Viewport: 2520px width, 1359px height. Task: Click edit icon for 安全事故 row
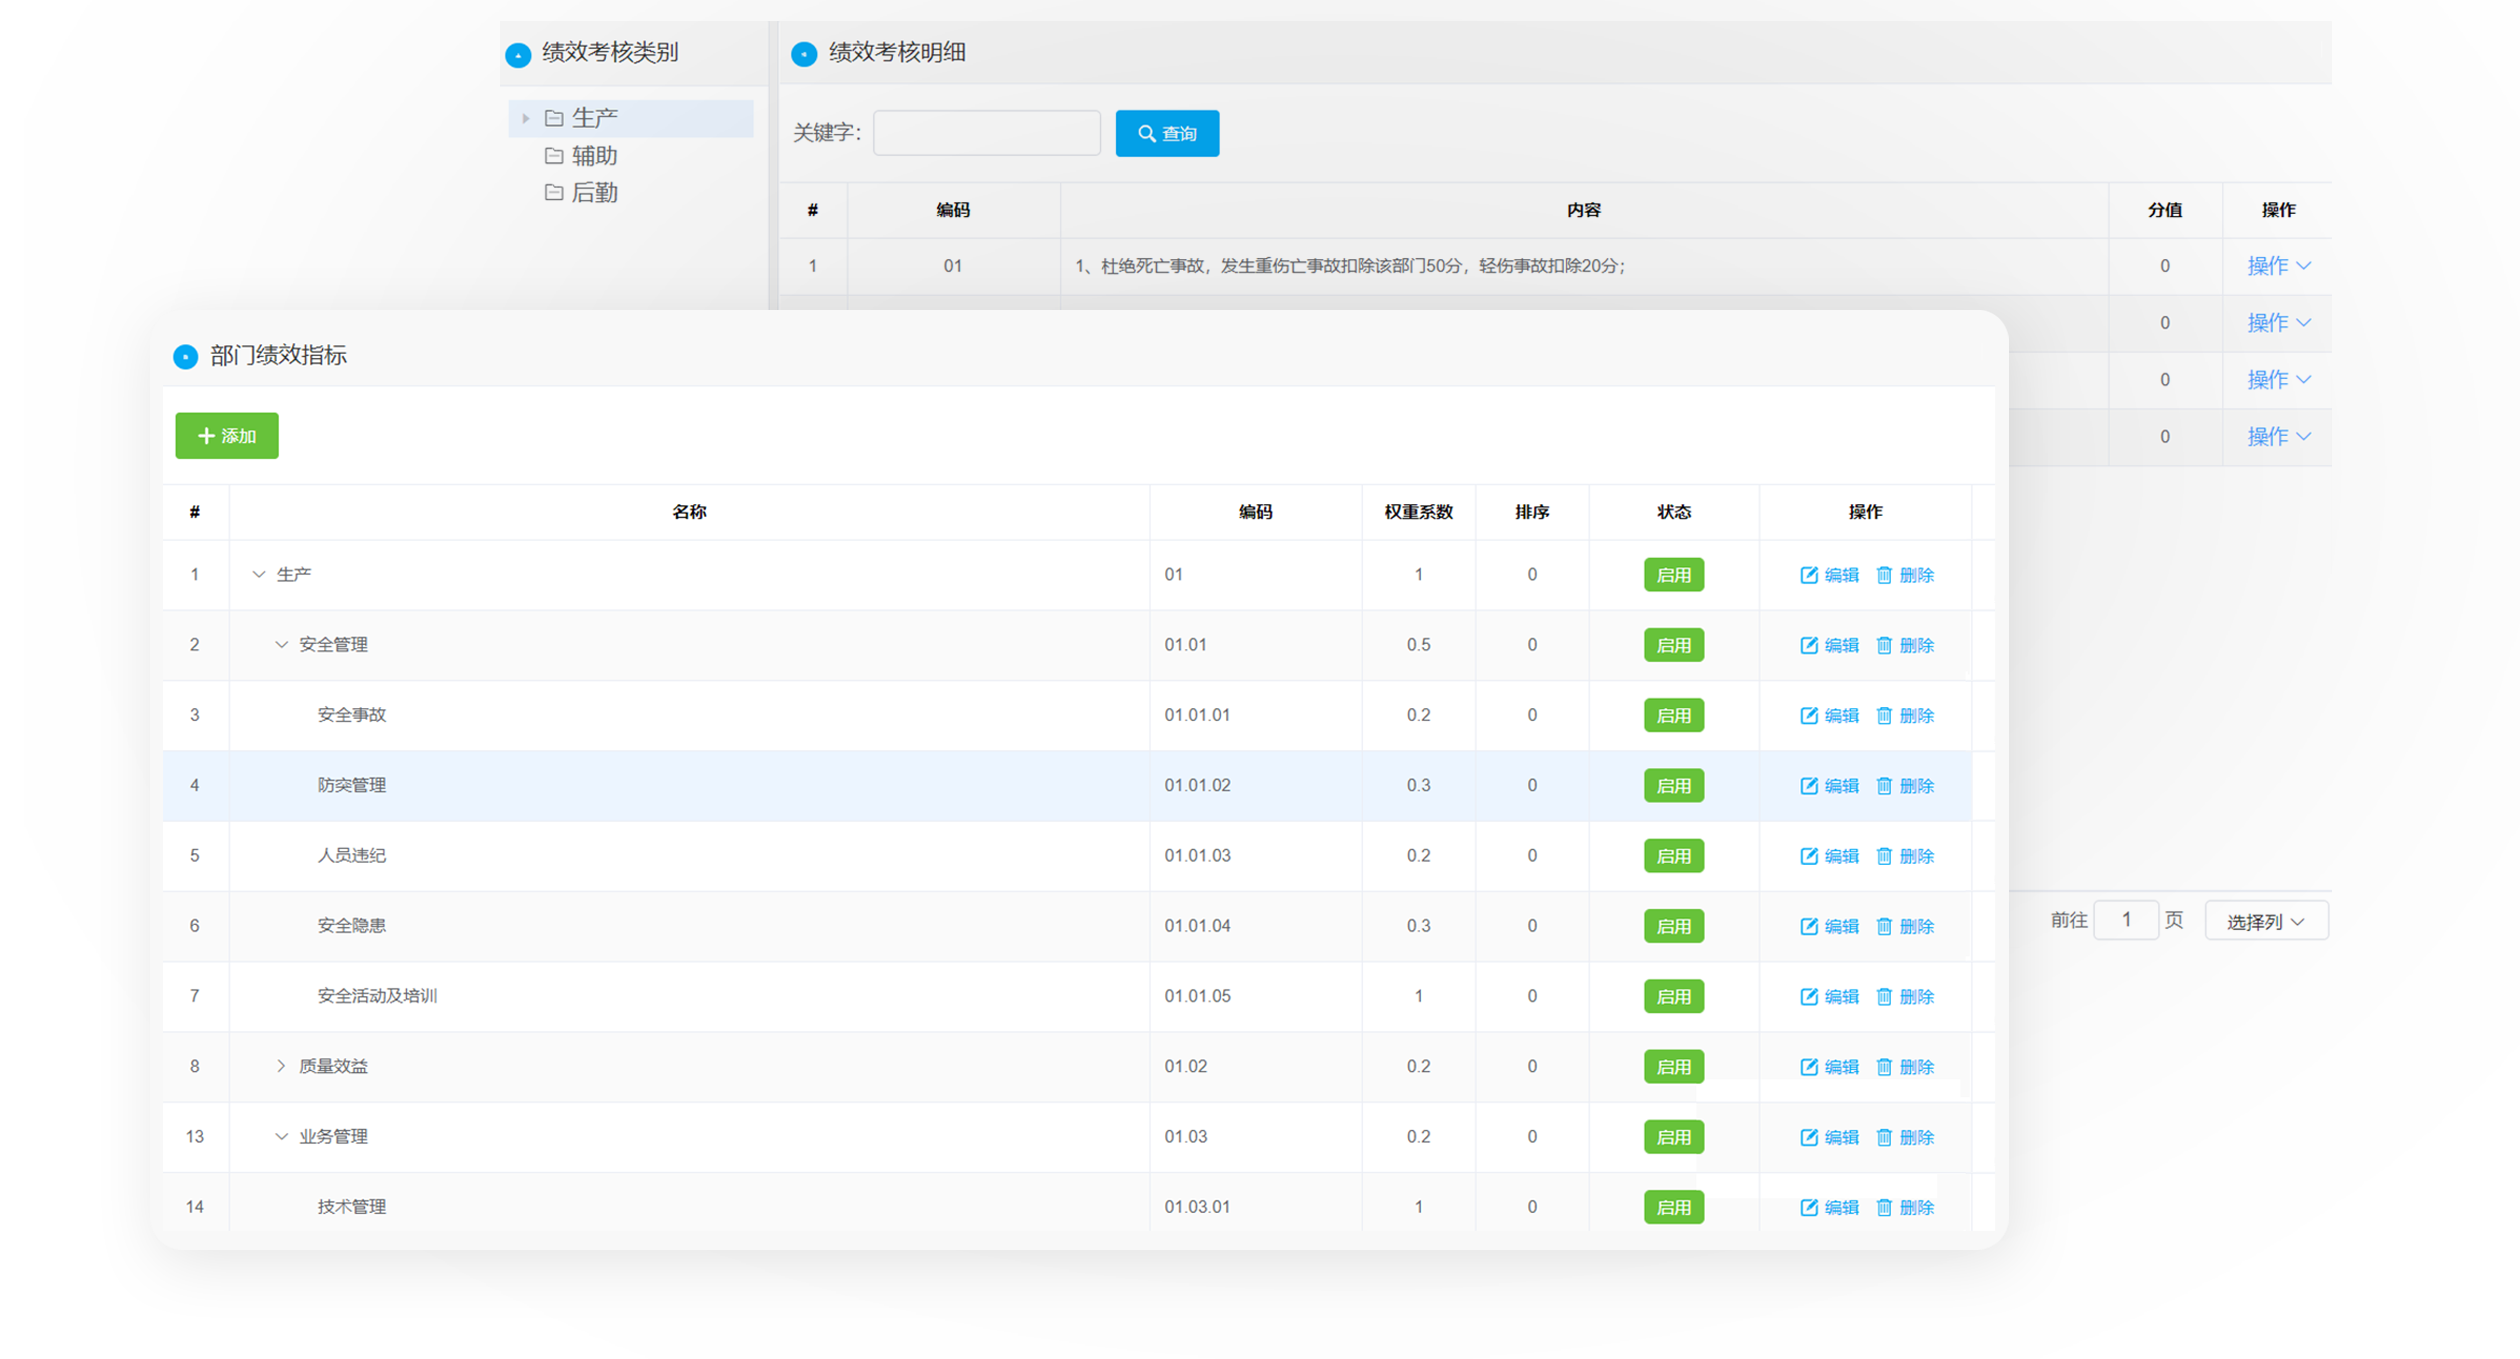(1808, 715)
